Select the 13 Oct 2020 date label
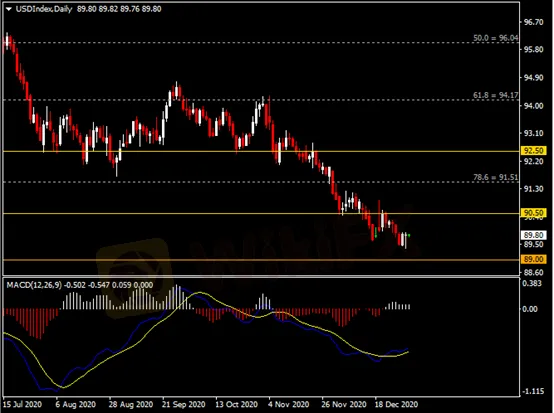The image size is (554, 413). pyautogui.click(x=236, y=405)
